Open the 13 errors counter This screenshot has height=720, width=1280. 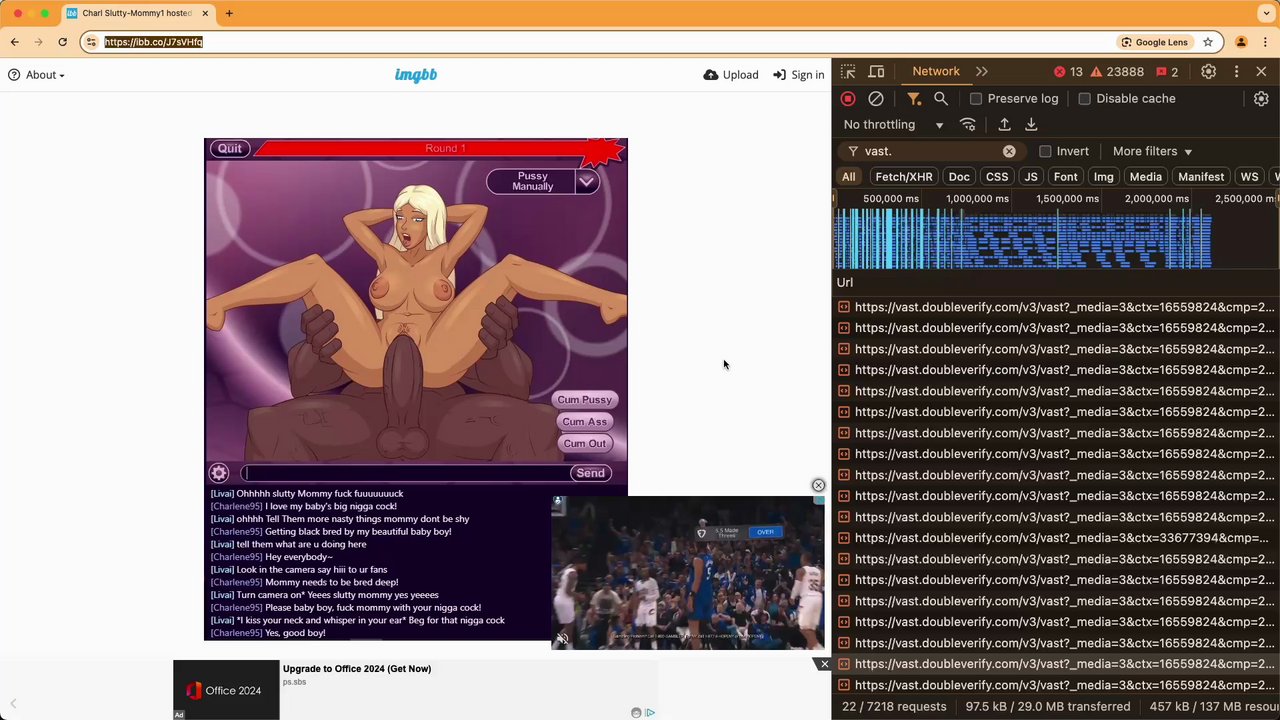[1068, 72]
